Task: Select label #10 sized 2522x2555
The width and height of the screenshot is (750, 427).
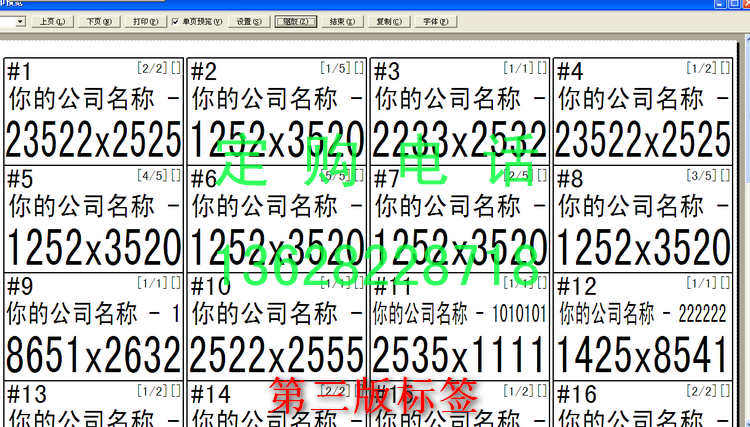Action: [276, 325]
